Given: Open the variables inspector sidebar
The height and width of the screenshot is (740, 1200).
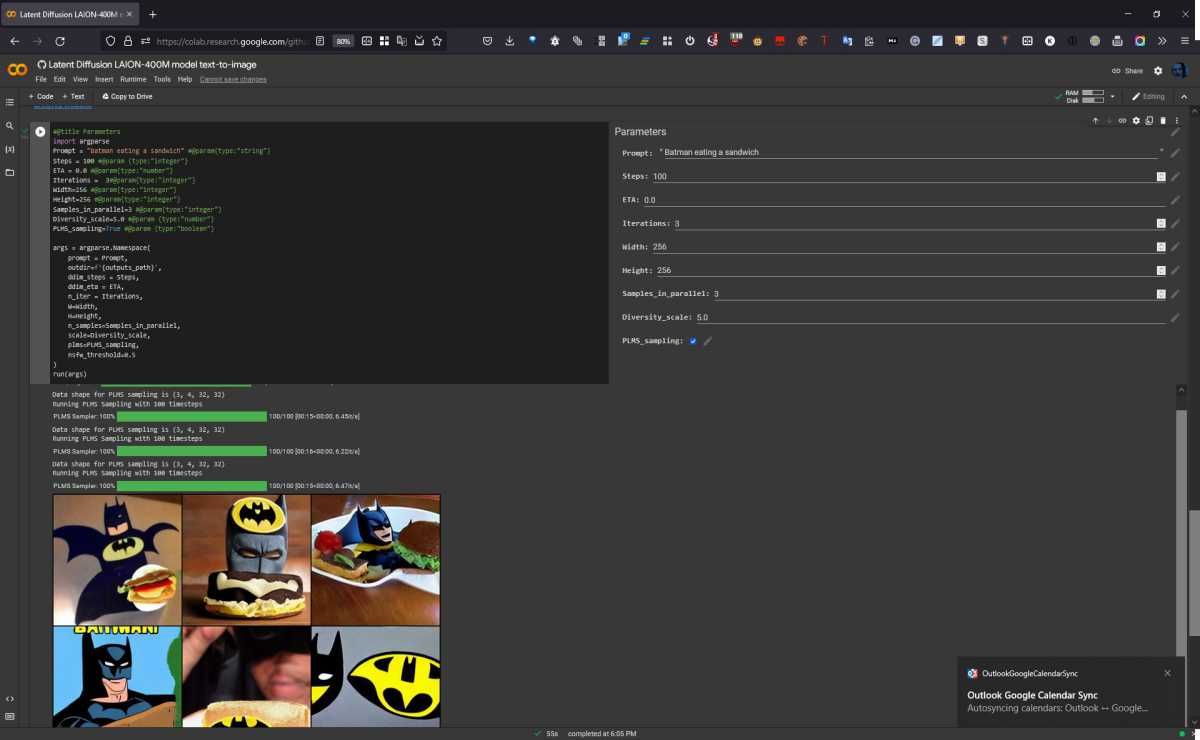Looking at the screenshot, I should [x=10, y=149].
